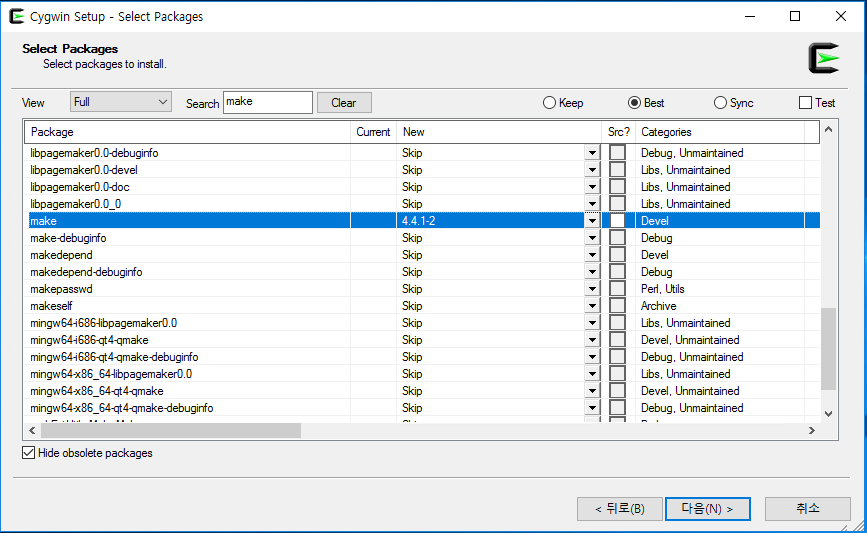
Task: Click the scroll right arrow
Action: click(x=812, y=430)
